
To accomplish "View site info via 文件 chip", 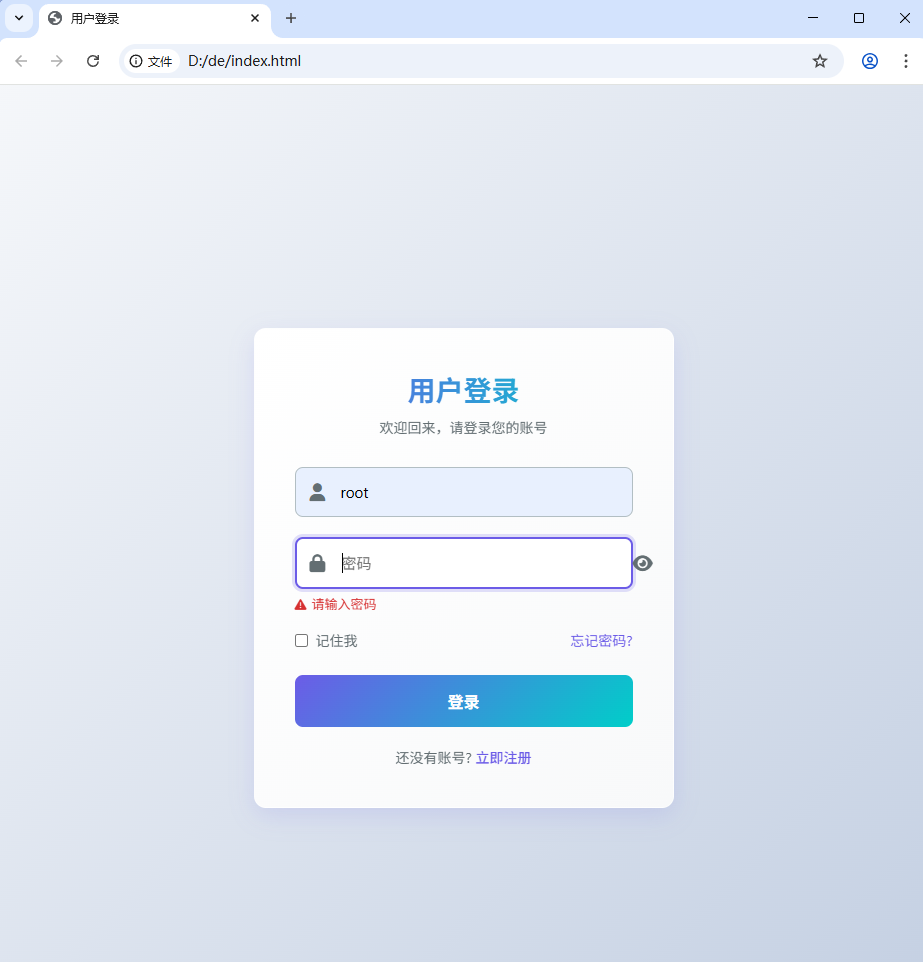I will pos(151,61).
